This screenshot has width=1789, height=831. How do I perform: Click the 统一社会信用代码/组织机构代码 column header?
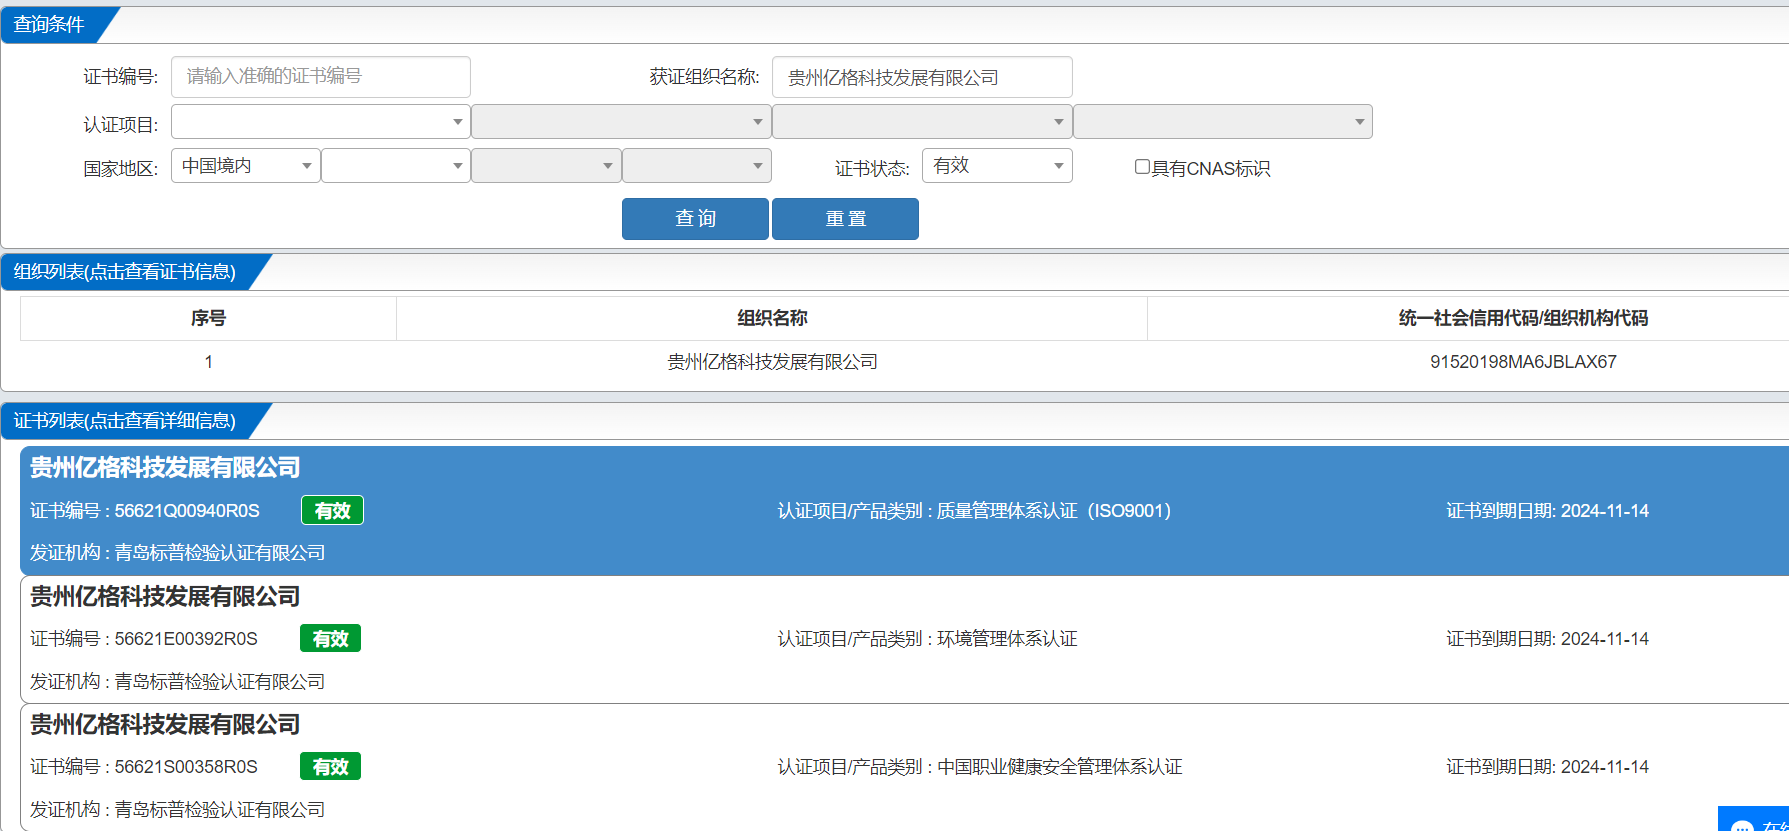[1523, 318]
